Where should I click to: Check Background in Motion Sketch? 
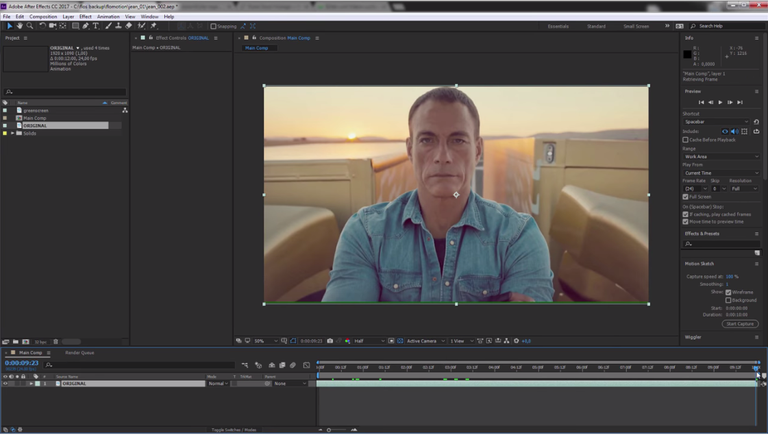click(x=728, y=300)
